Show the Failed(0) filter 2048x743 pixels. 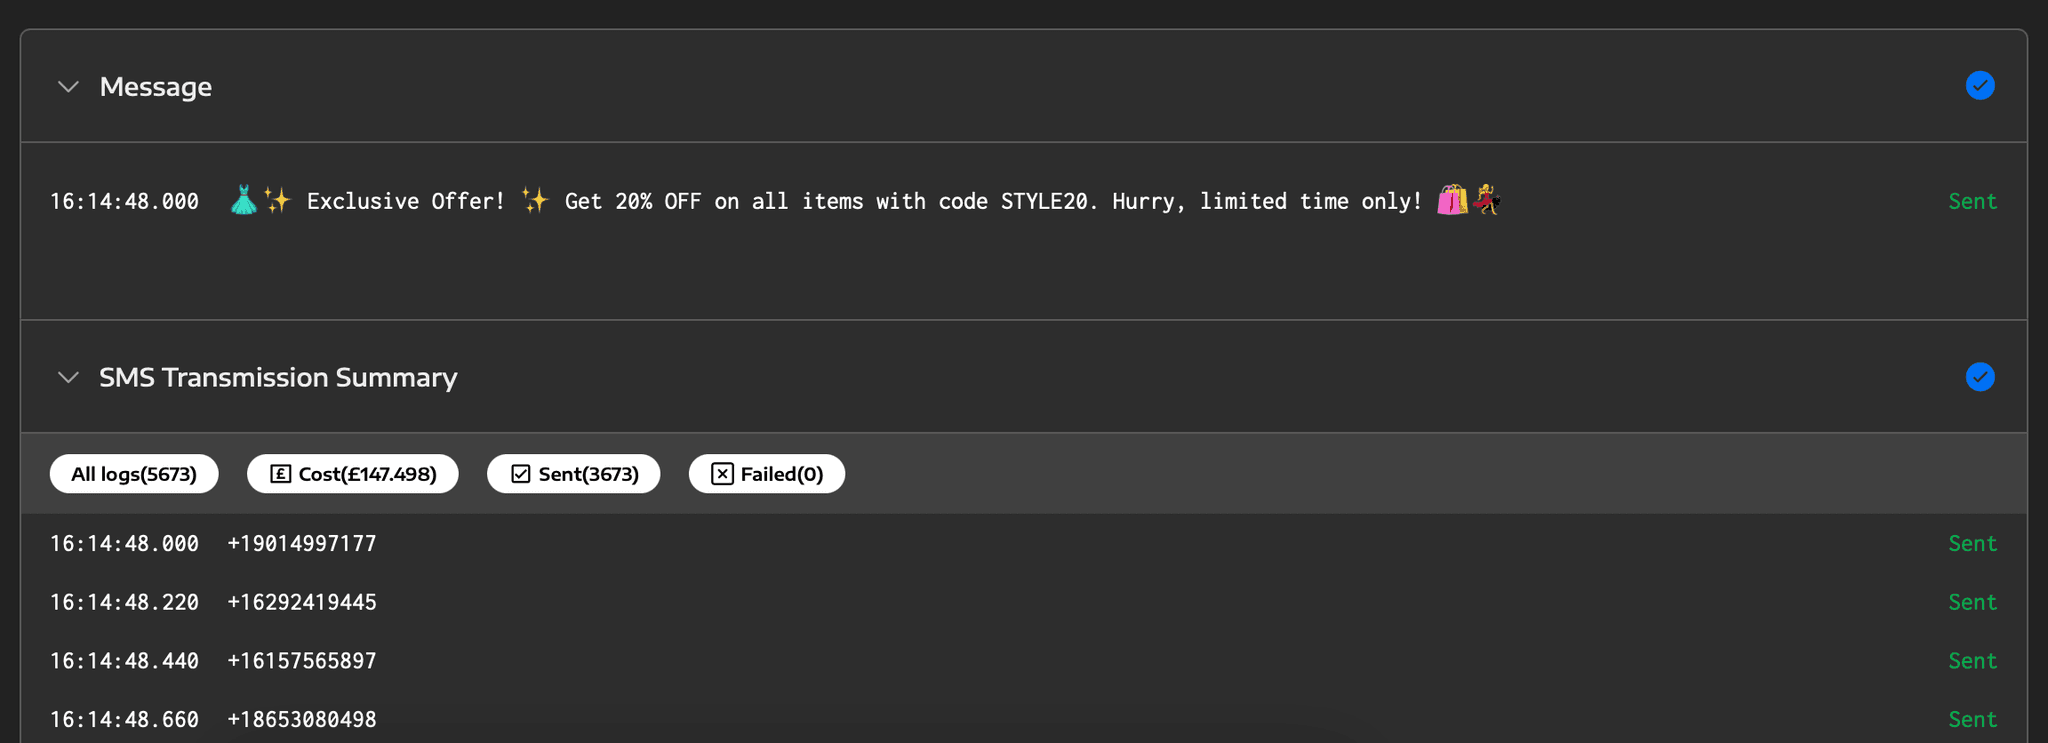767,474
